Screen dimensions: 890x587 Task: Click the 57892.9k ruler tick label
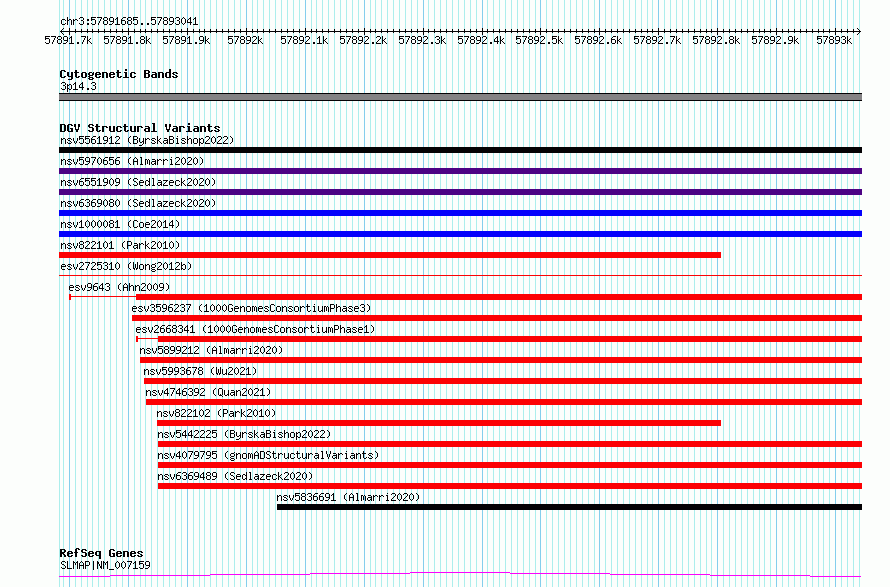point(775,40)
